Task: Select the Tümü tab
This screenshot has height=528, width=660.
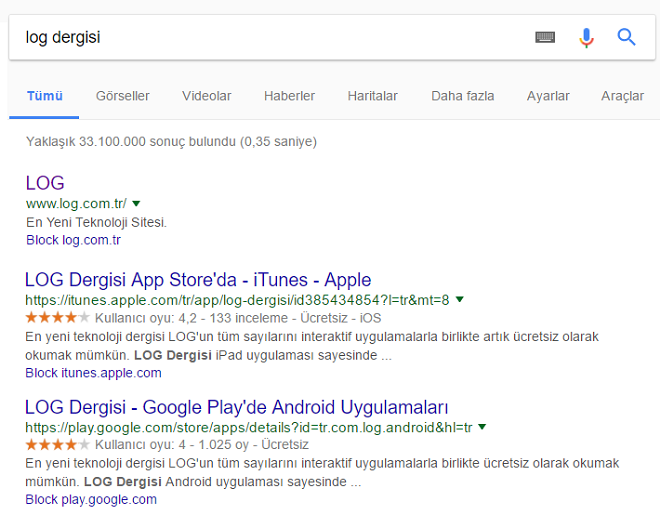Action: pos(45,96)
